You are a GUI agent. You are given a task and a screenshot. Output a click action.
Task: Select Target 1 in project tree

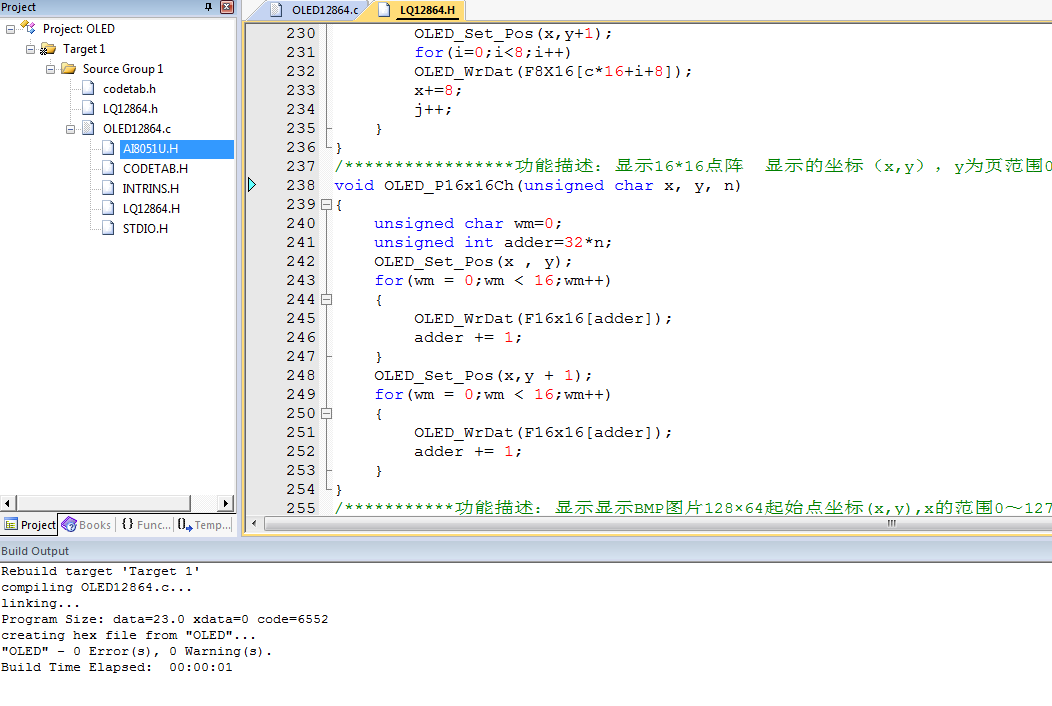coord(84,49)
